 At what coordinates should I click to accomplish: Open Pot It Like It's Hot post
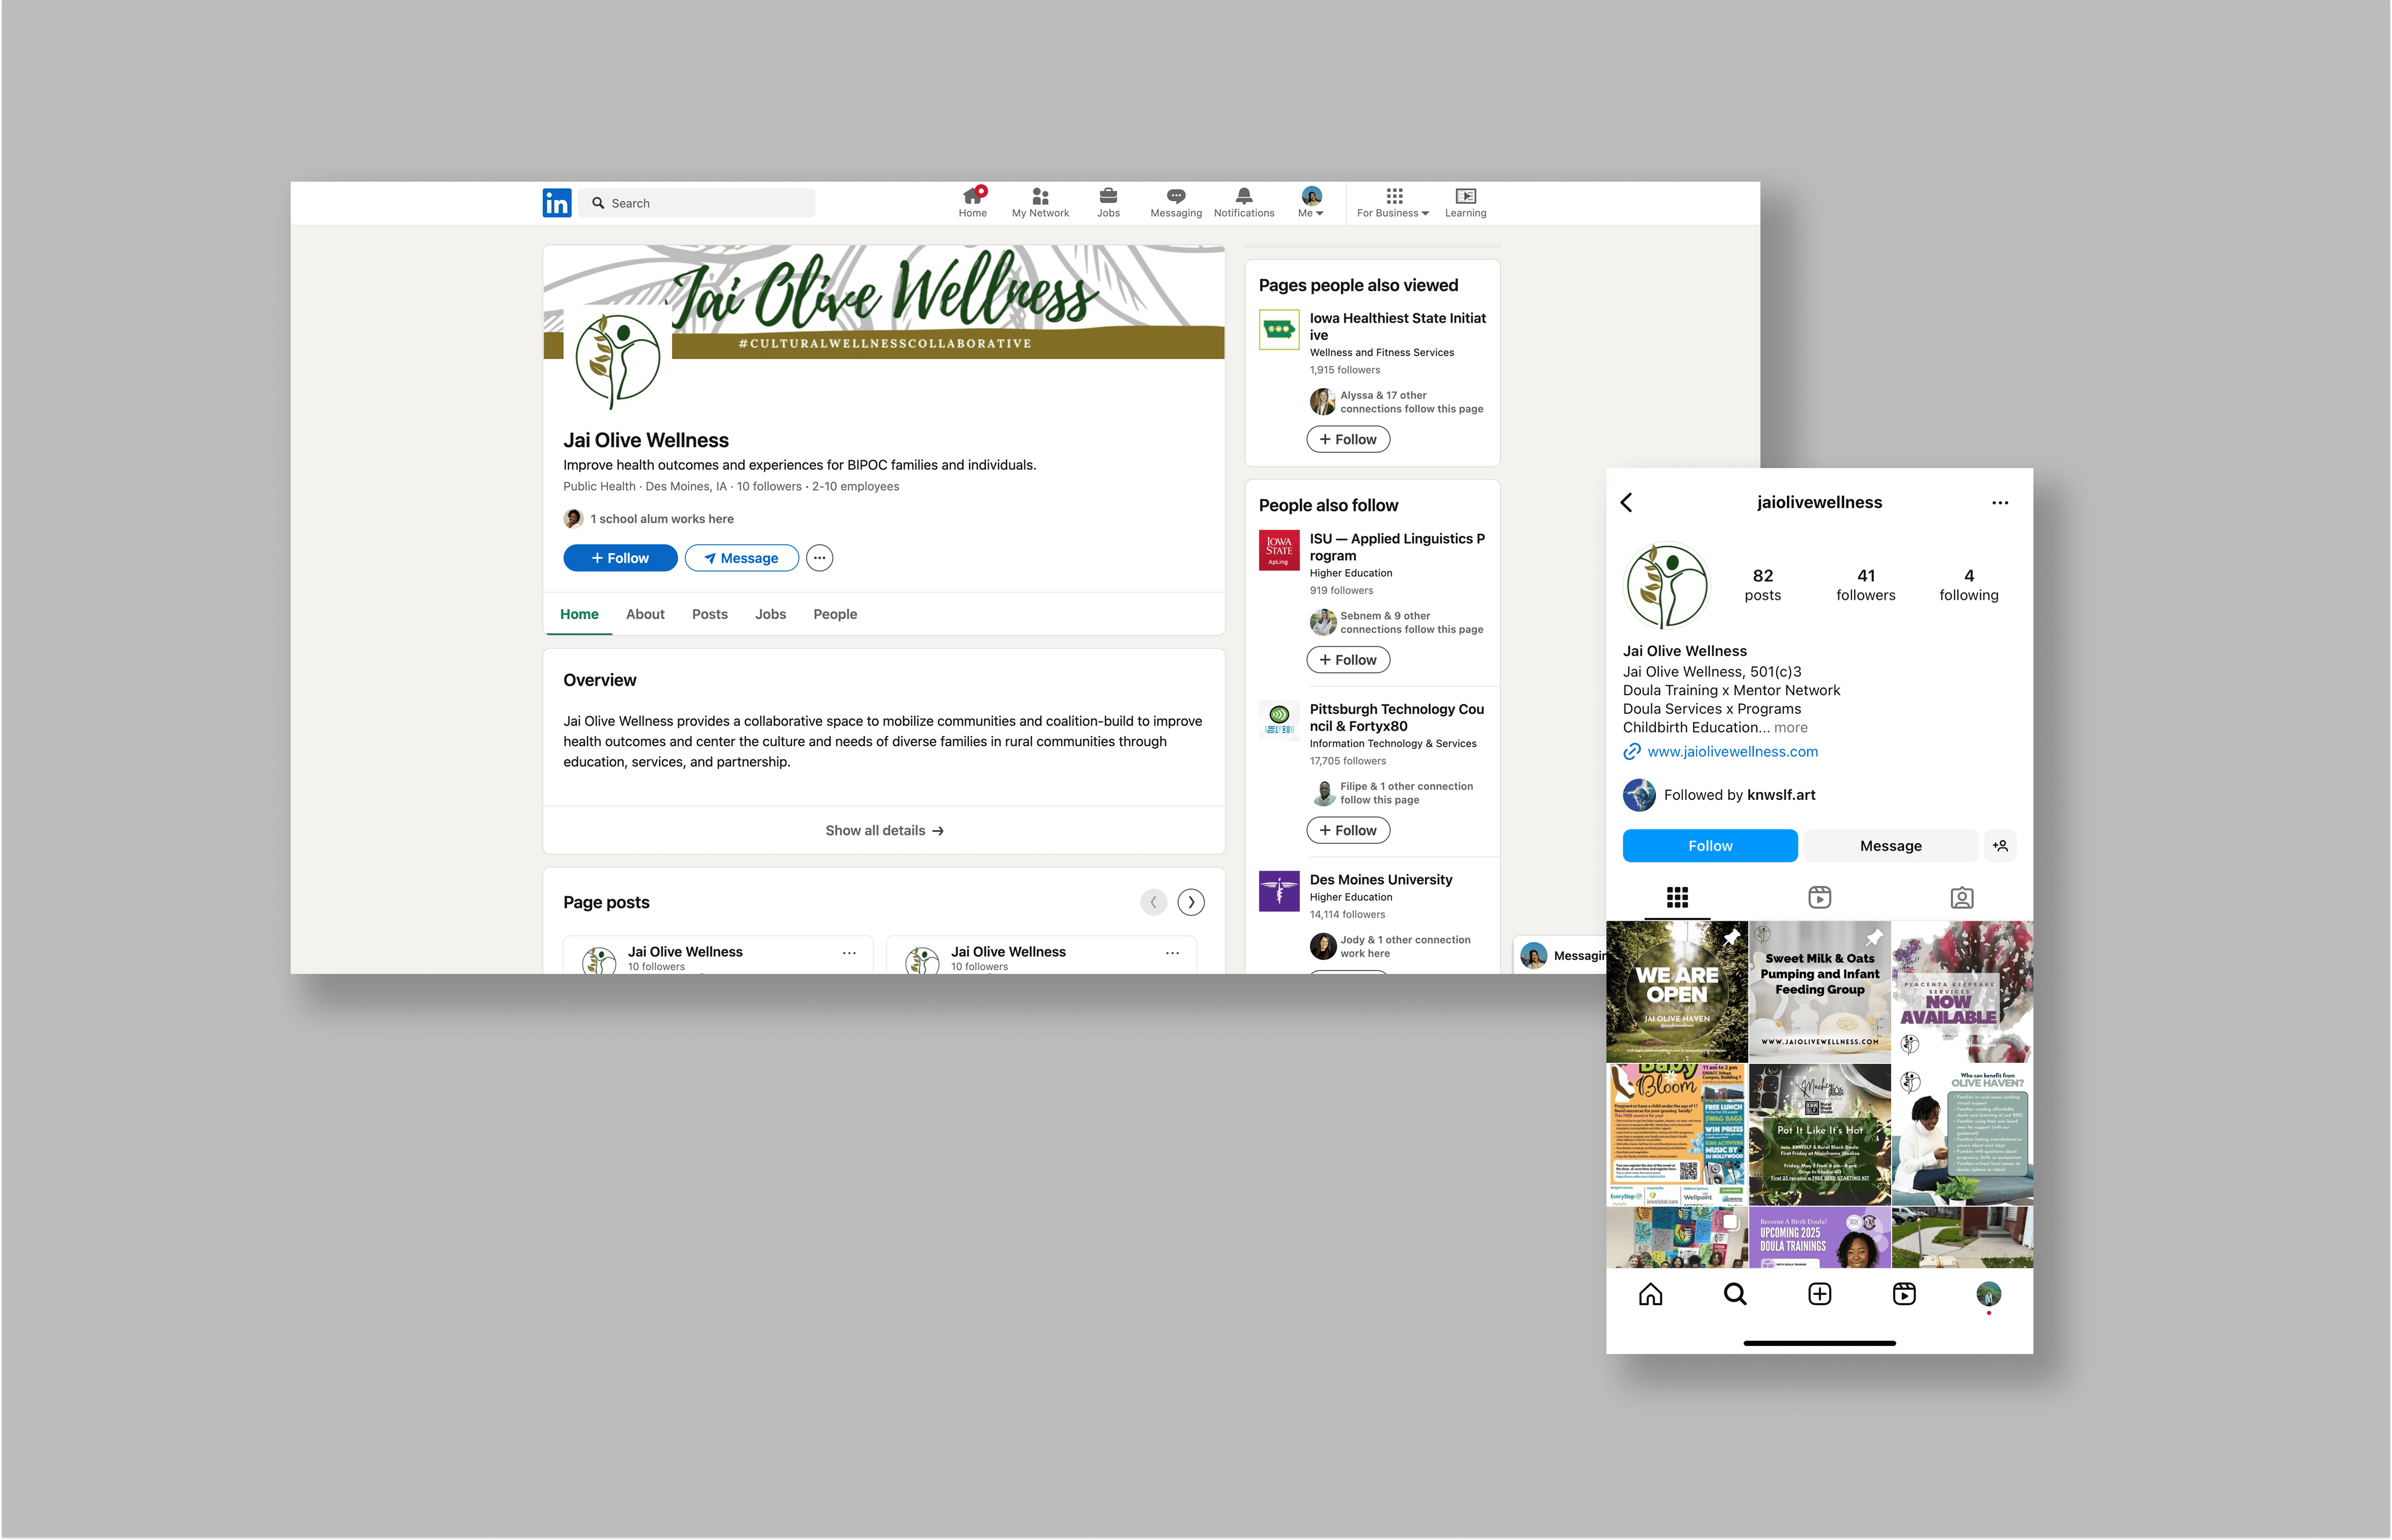point(1820,1134)
